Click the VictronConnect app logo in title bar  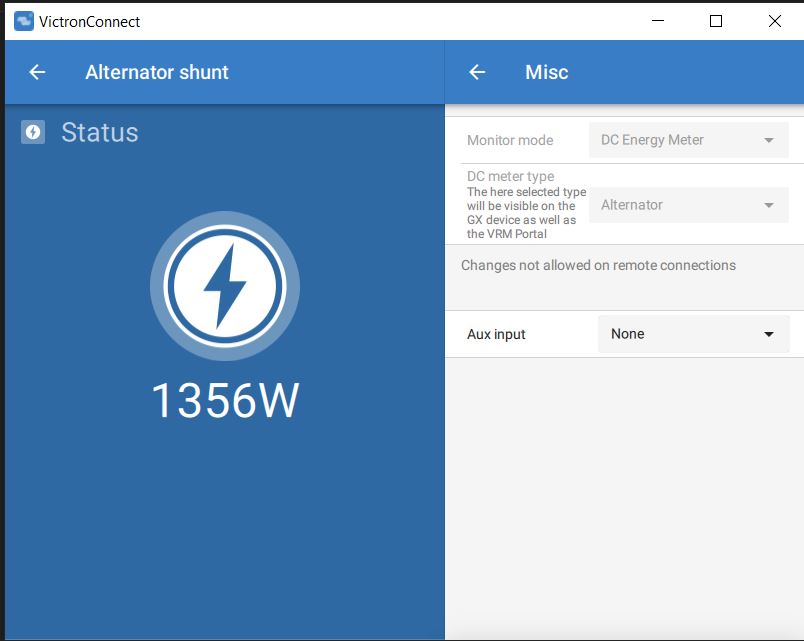[x=24, y=22]
